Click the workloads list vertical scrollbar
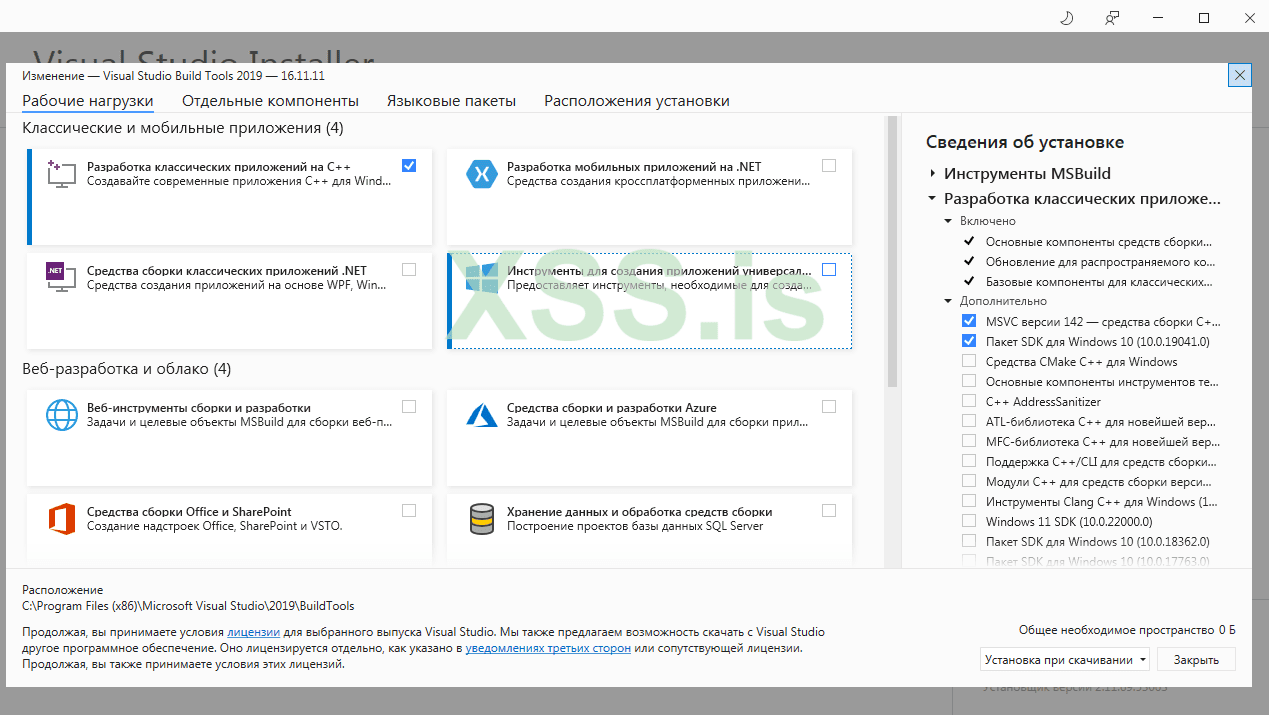This screenshot has height=715, width=1269. [892, 250]
